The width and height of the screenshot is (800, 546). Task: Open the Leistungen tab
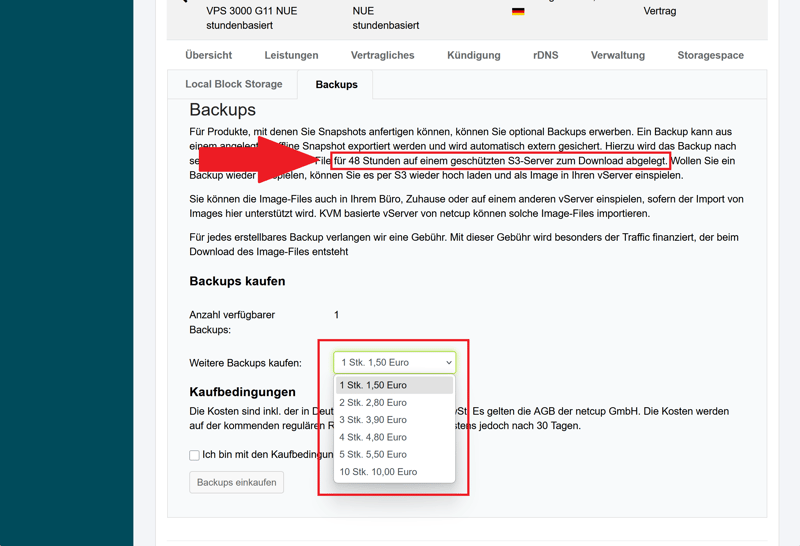[291, 55]
